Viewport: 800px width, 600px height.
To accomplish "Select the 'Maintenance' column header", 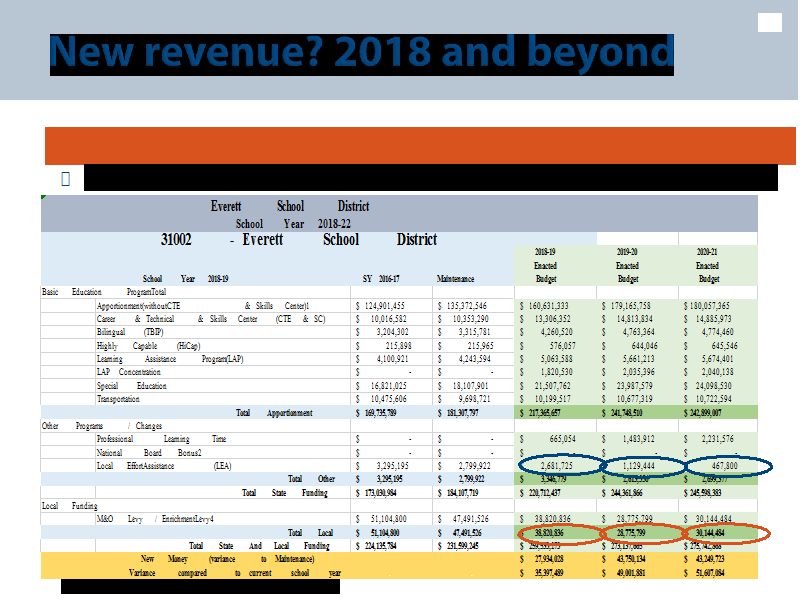I will click(x=456, y=279).
